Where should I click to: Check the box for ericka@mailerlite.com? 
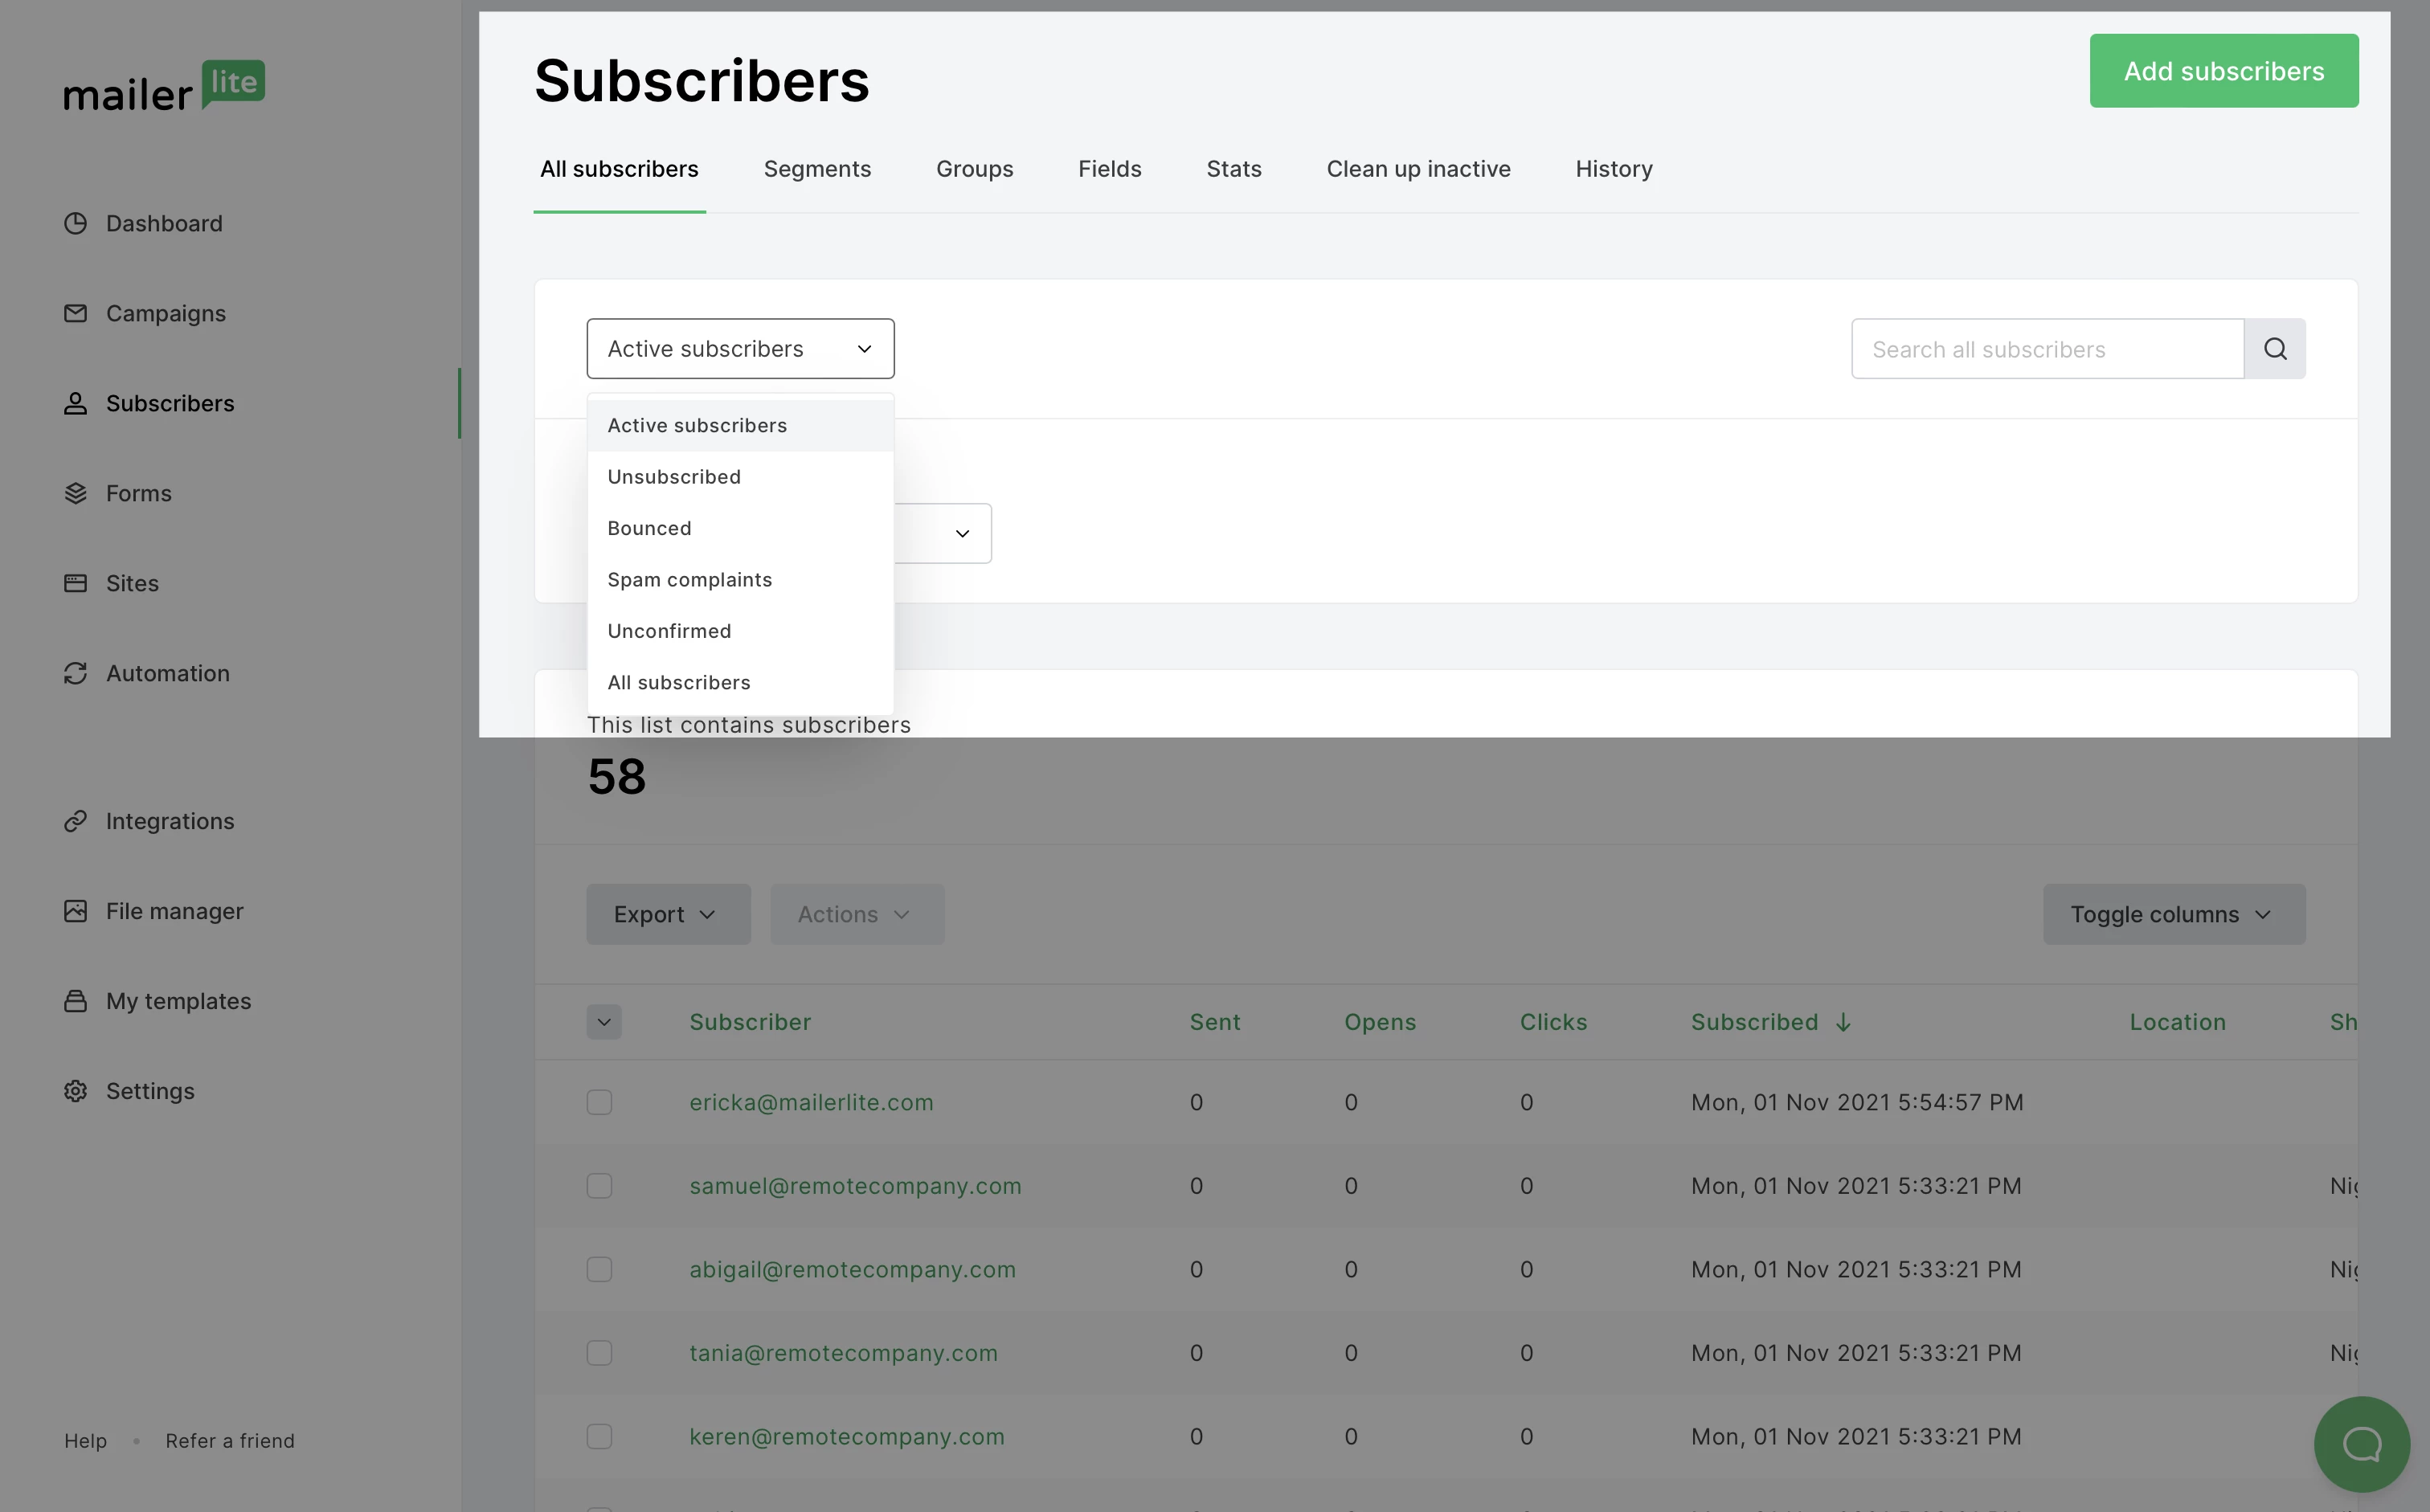coord(599,1102)
